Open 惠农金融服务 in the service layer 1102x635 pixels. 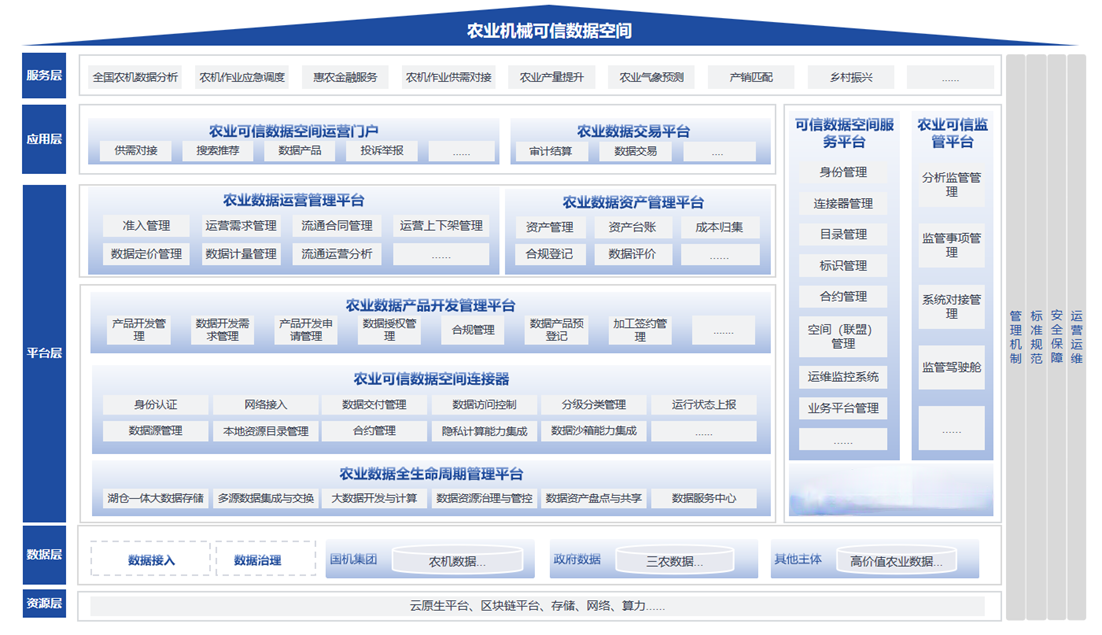click(x=345, y=77)
